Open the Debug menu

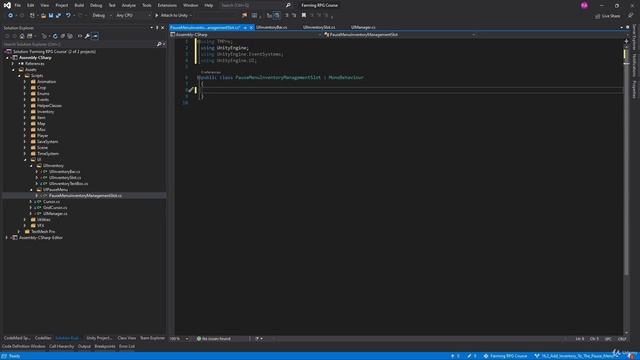[x=96, y=5]
